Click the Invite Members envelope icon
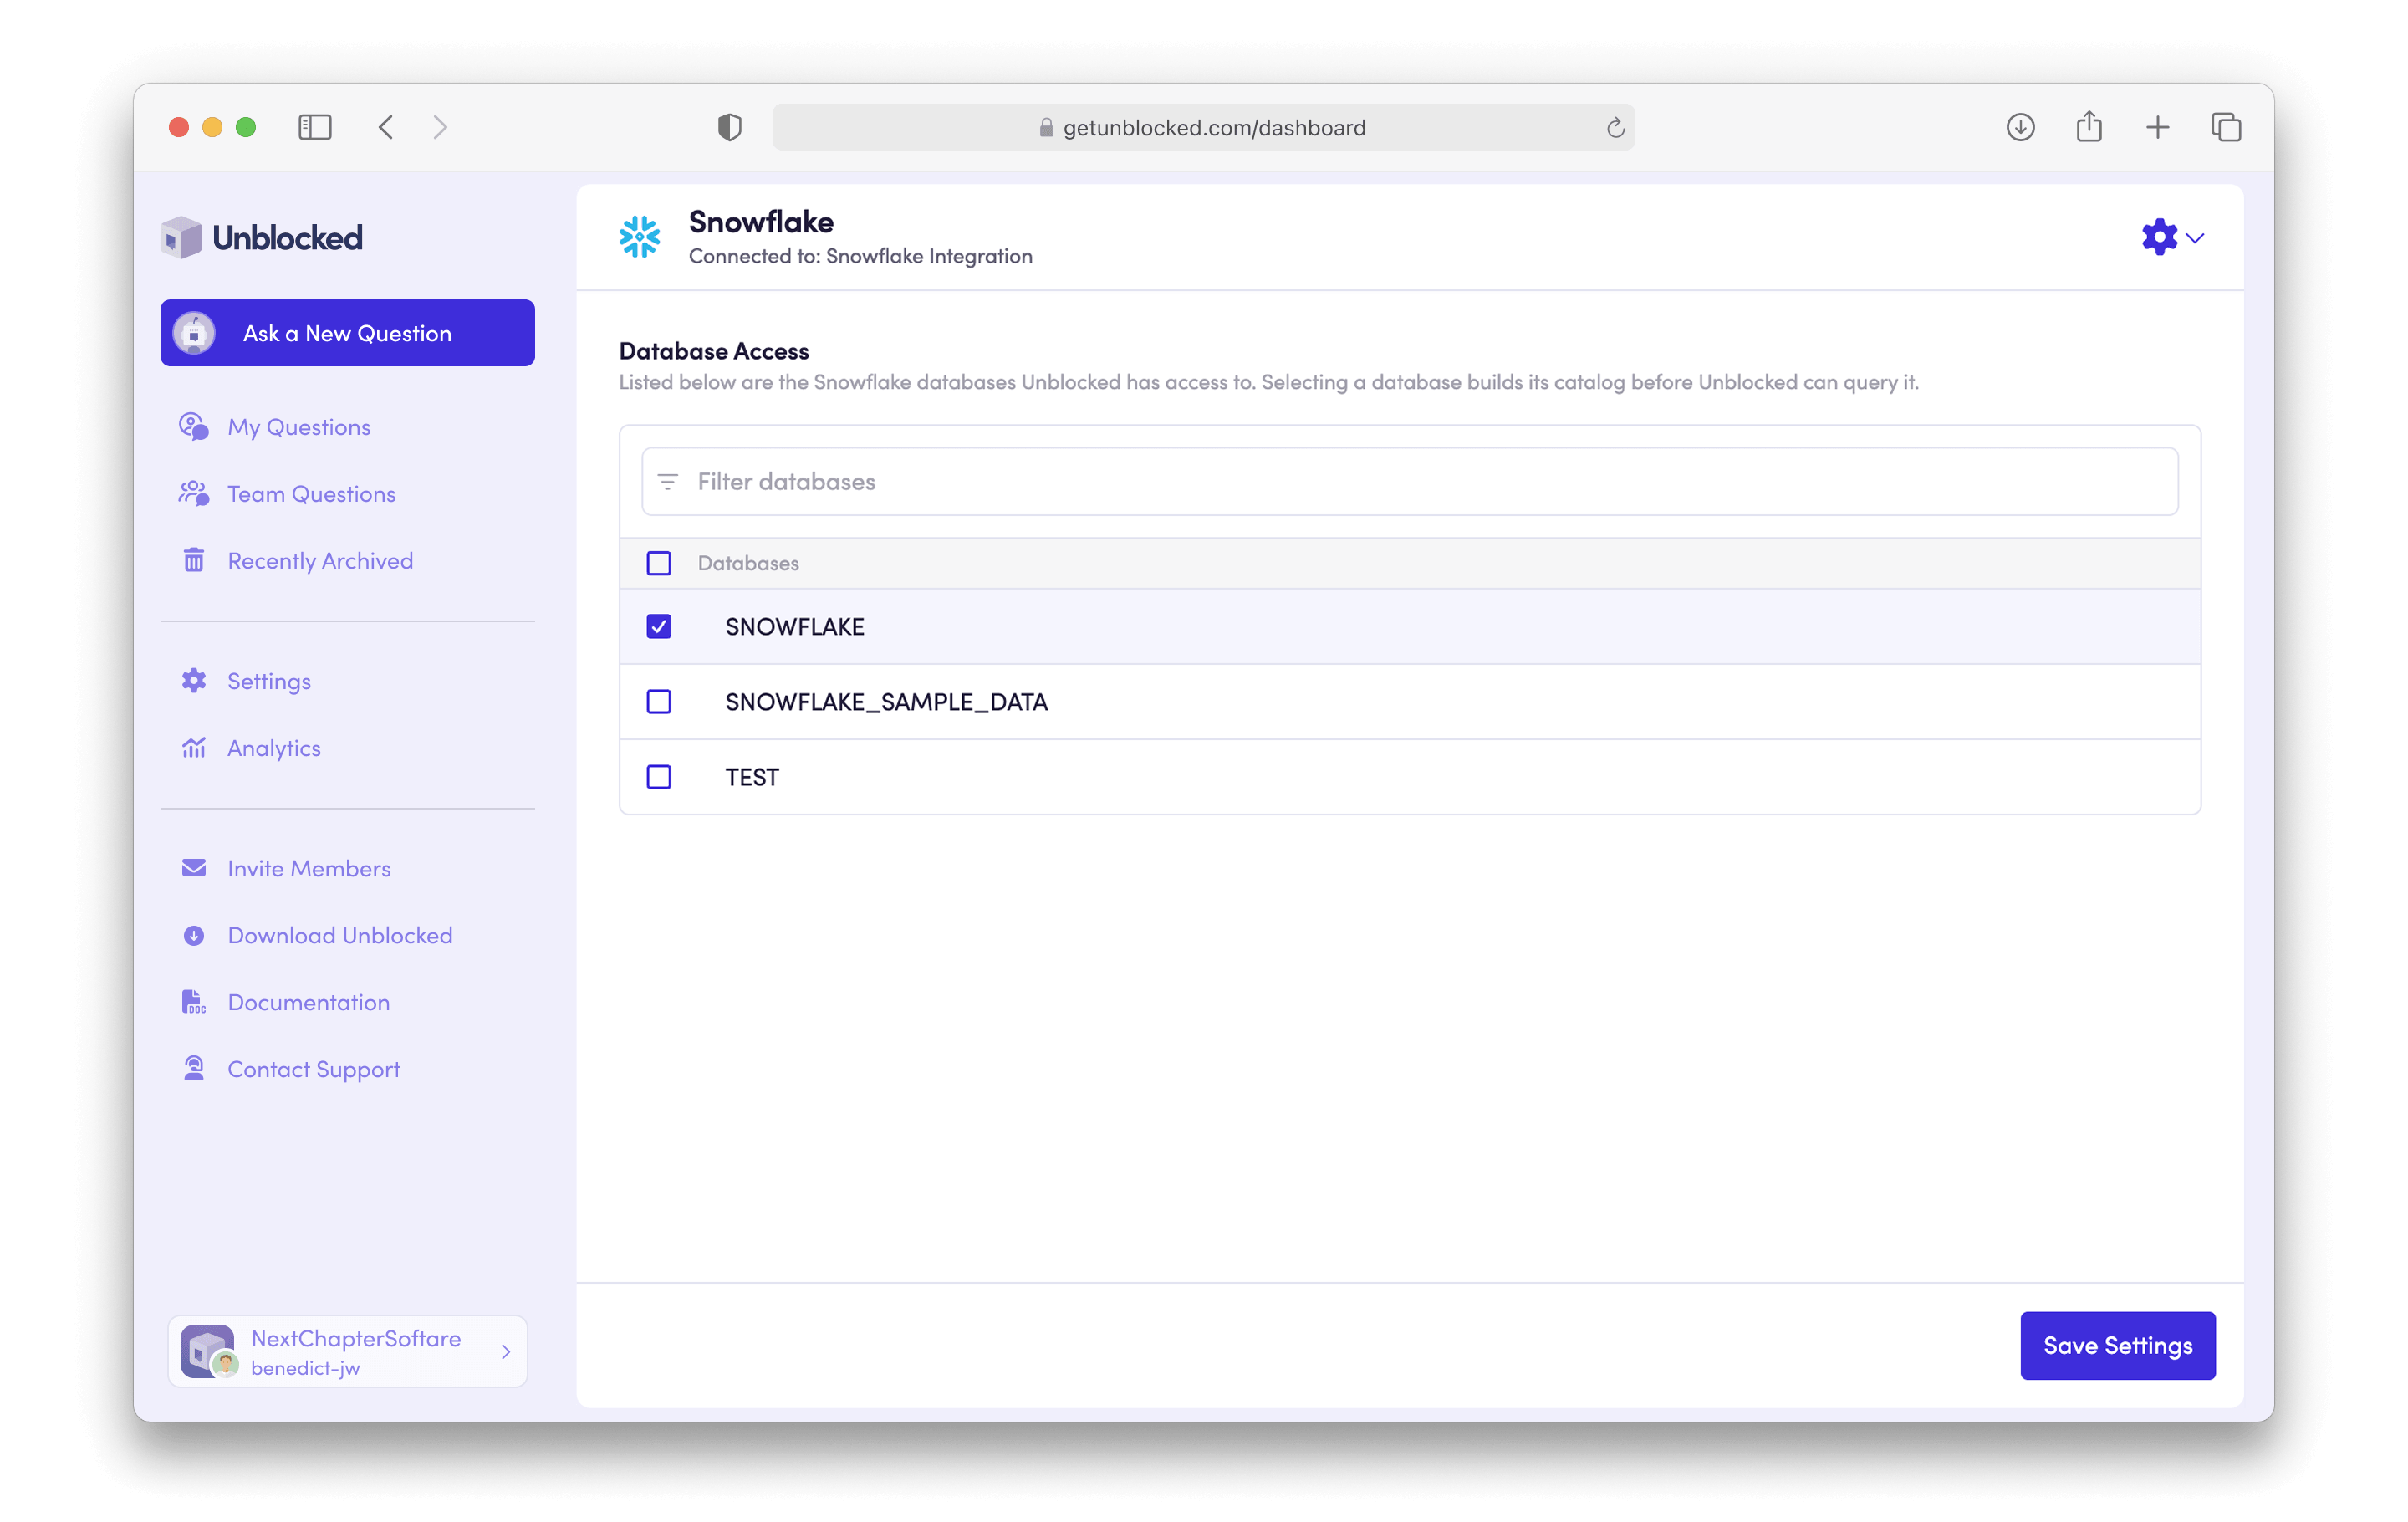Image resolution: width=2408 pixels, height=1522 pixels. coord(193,868)
